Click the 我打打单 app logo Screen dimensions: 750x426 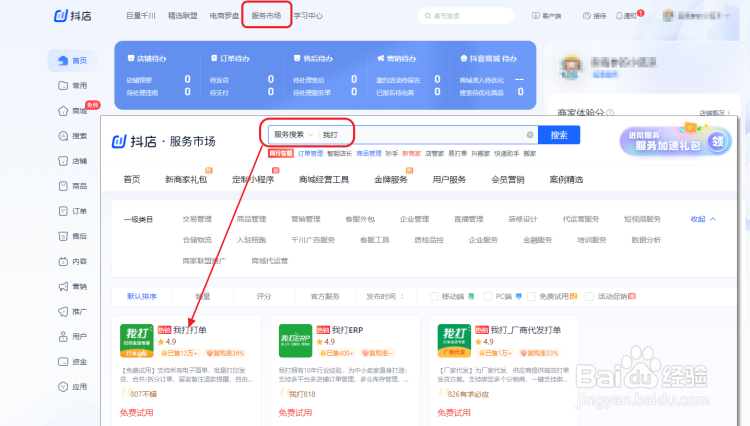(137, 341)
